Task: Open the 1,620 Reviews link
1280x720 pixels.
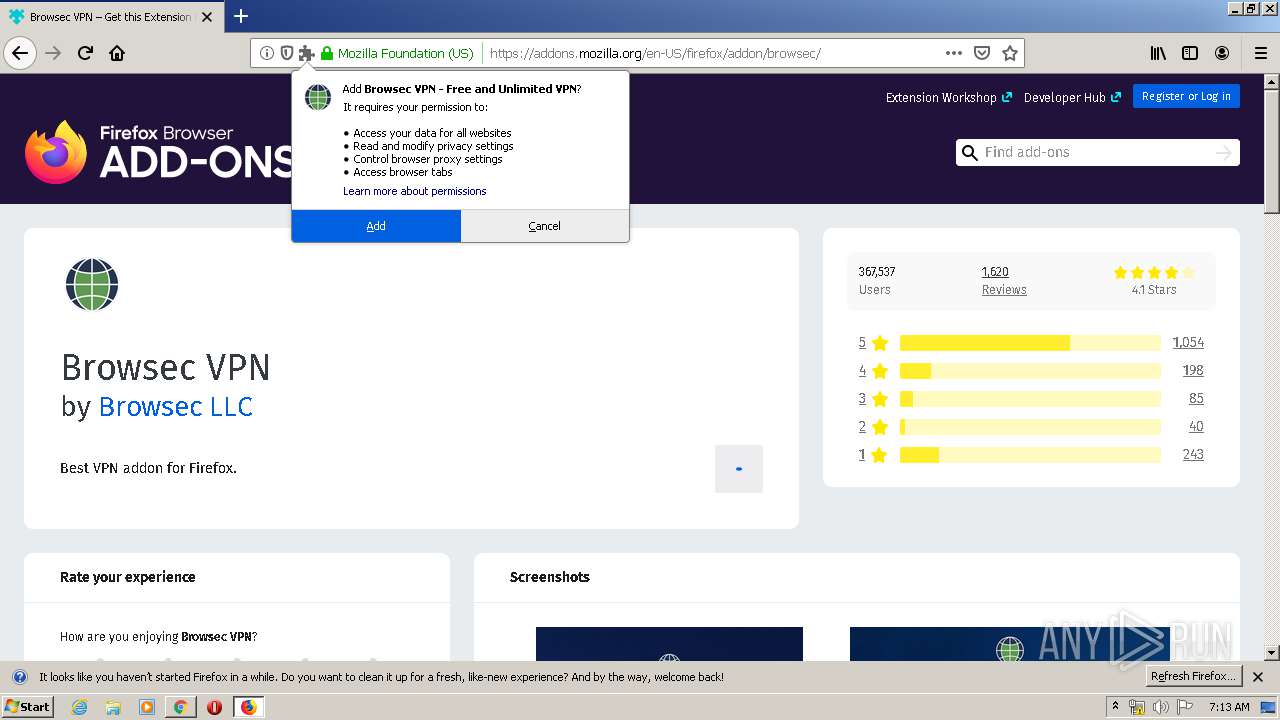Action: (1004, 280)
